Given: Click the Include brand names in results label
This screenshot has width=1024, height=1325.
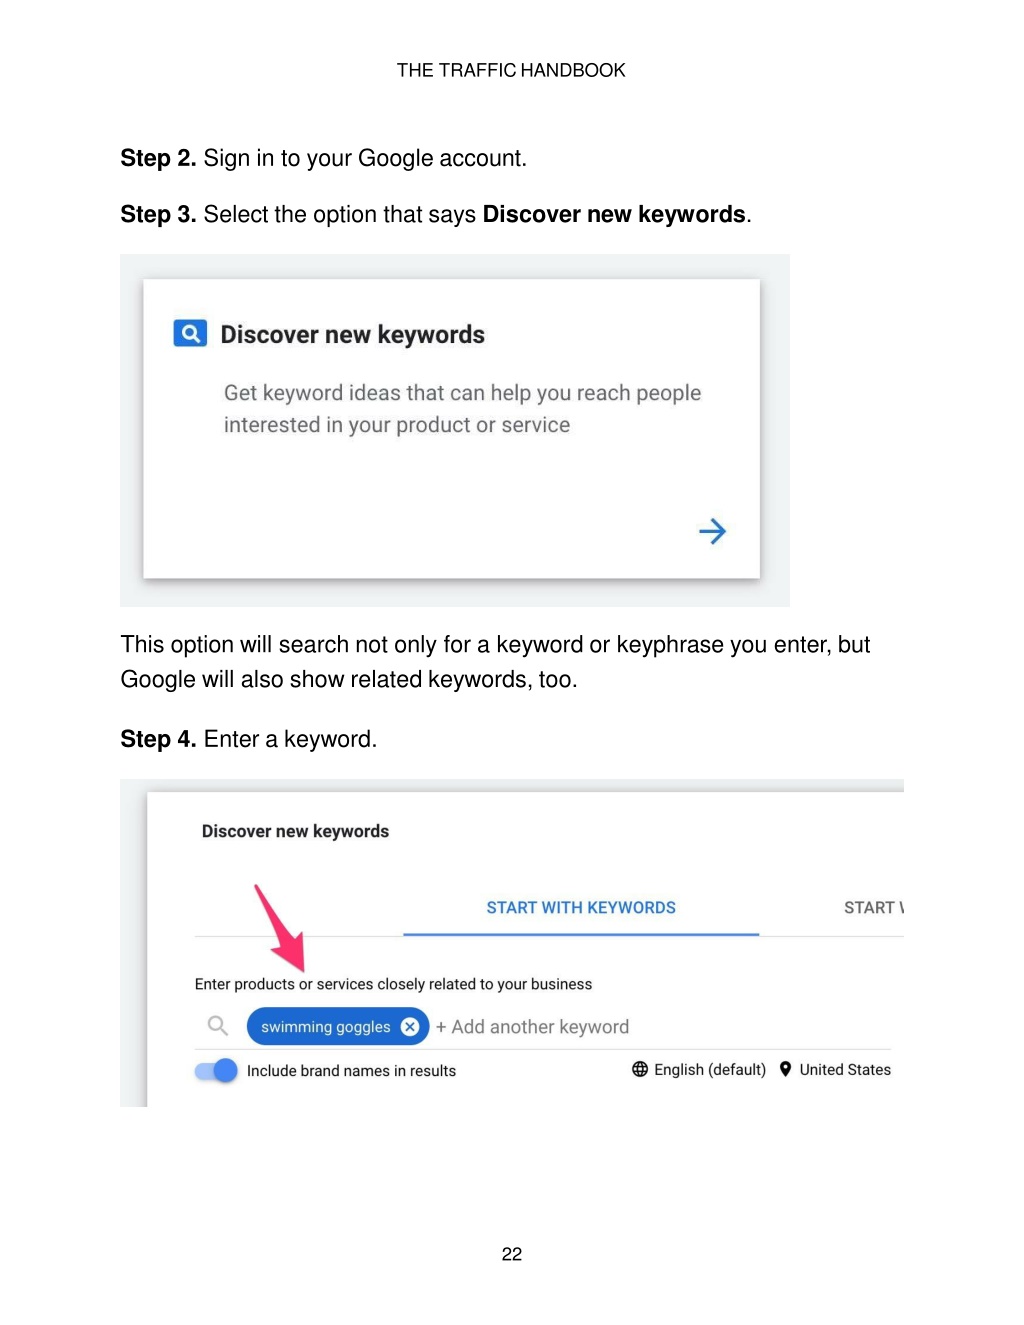Looking at the screenshot, I should pyautogui.click(x=351, y=1071).
